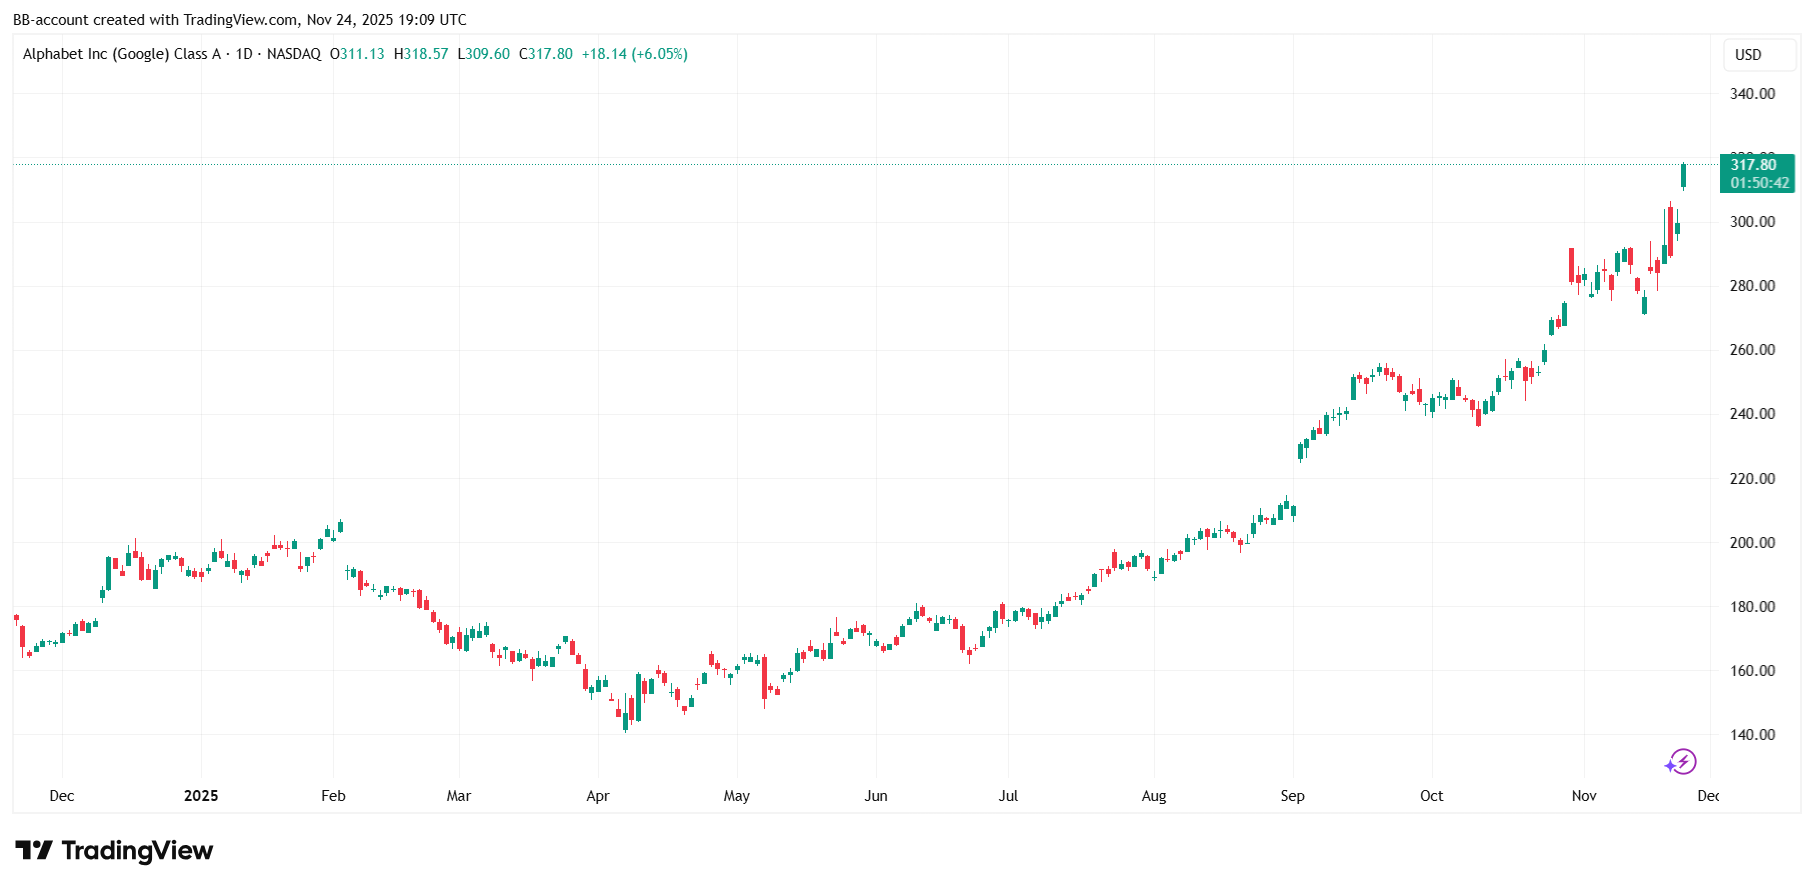Click the 340.00 price axis label
The width and height of the screenshot is (1814, 888).
click(x=1752, y=94)
